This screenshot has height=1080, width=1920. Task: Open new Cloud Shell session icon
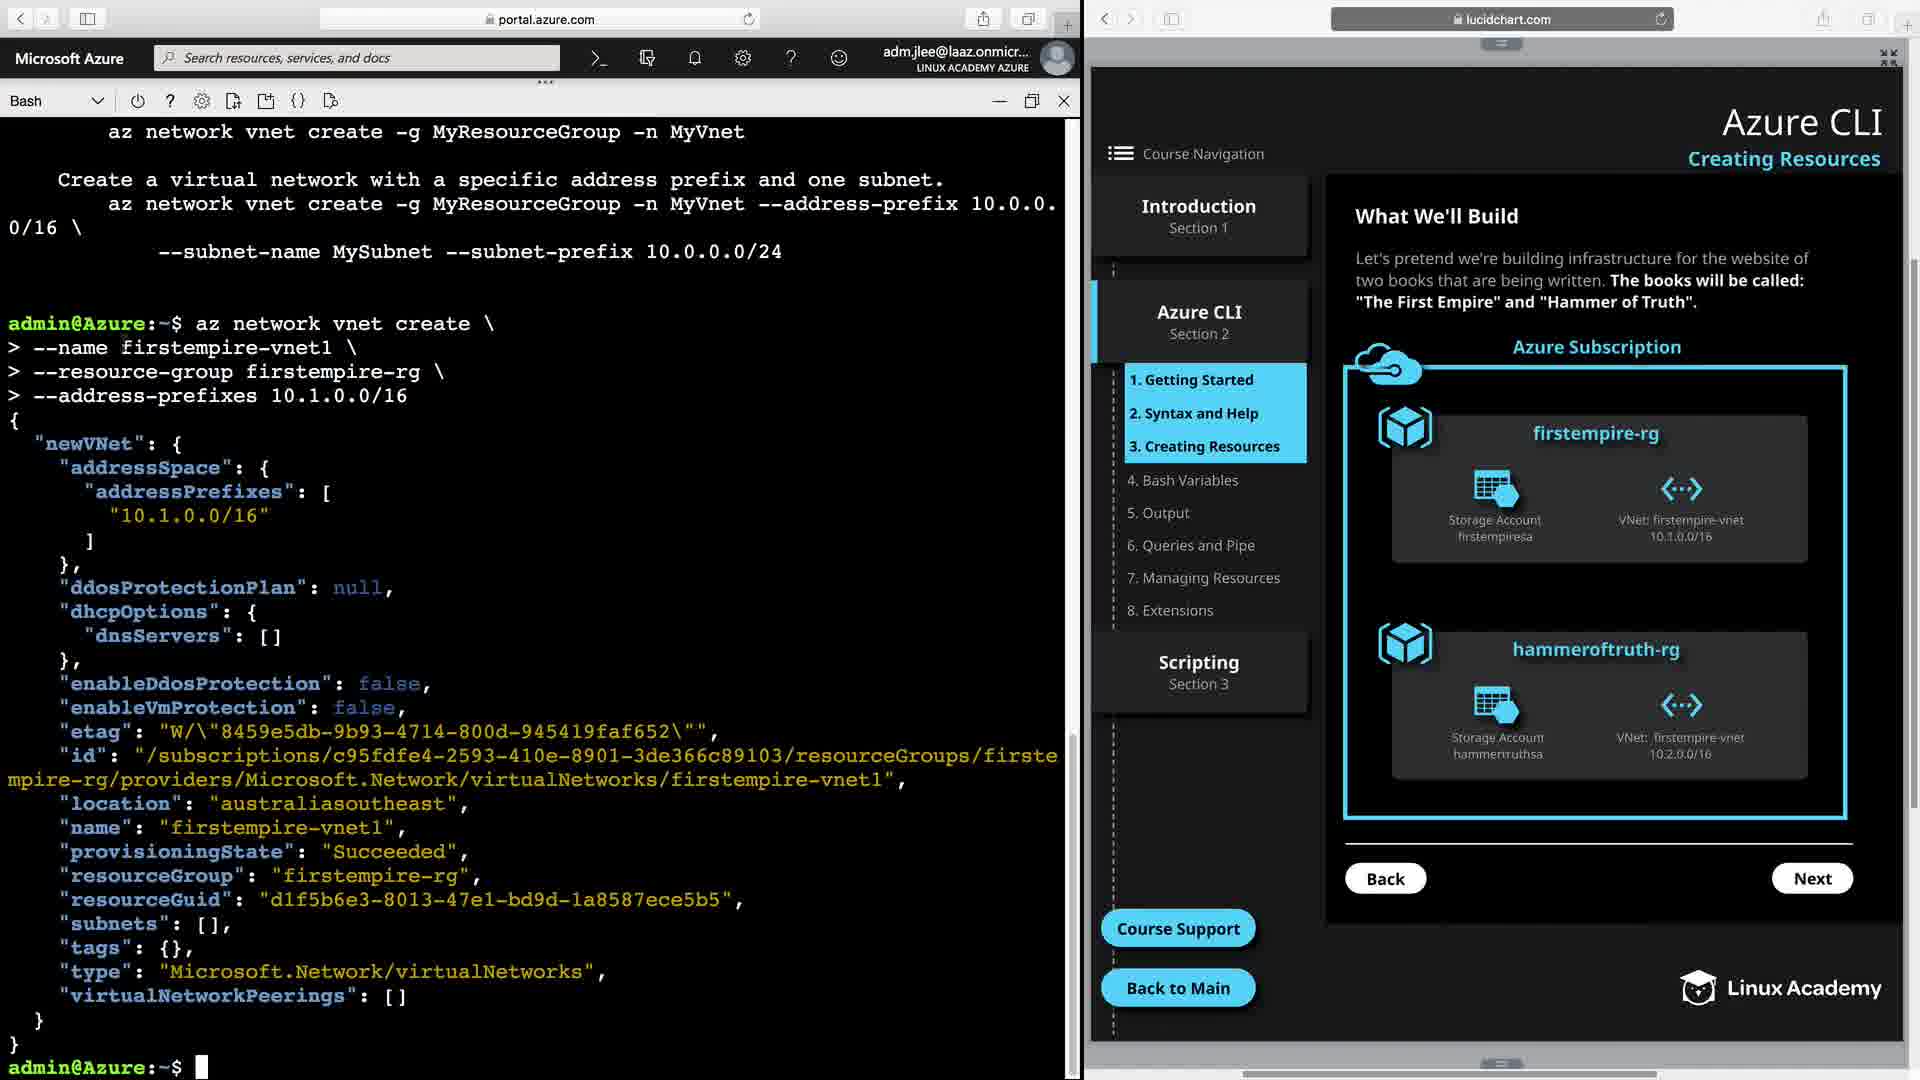(266, 101)
